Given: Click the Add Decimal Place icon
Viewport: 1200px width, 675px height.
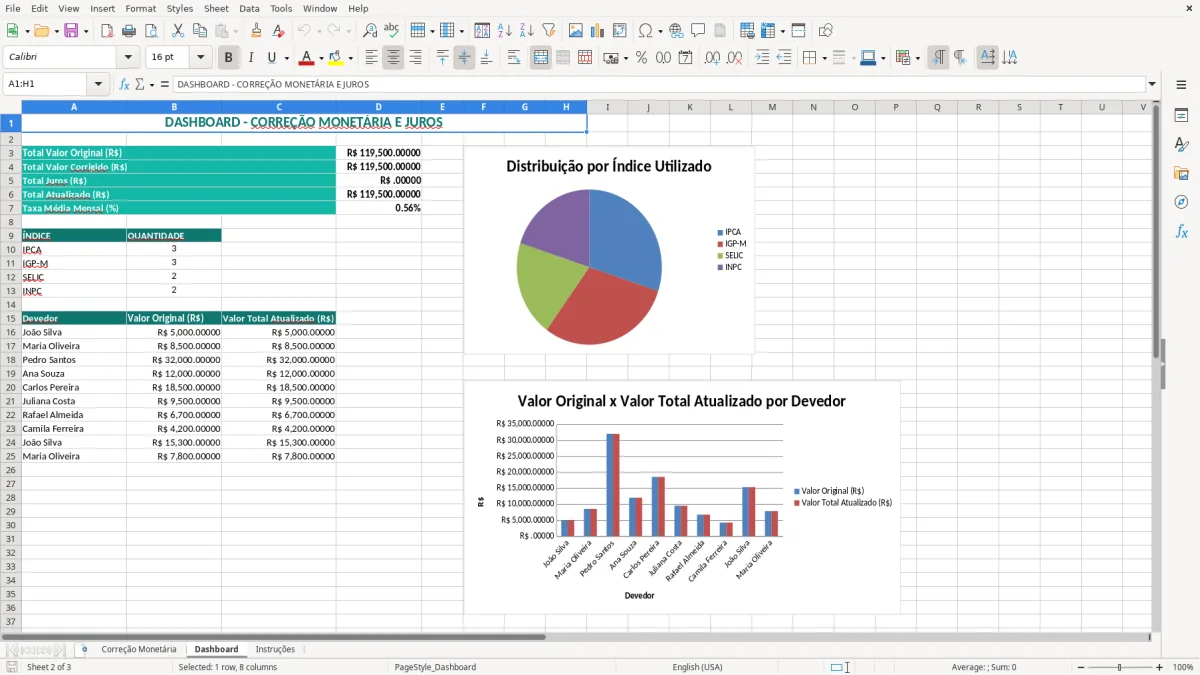Looking at the screenshot, I should pos(713,58).
